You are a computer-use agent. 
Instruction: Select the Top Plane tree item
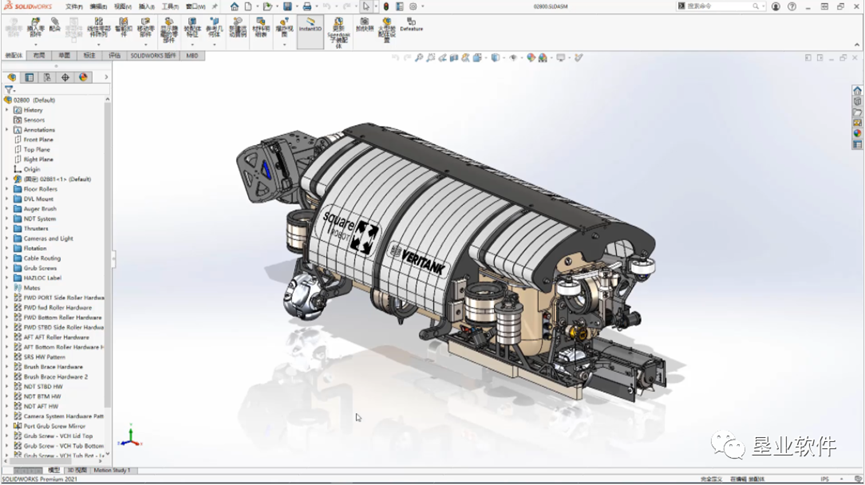pos(37,150)
